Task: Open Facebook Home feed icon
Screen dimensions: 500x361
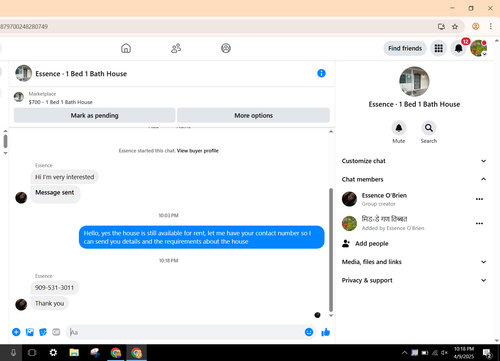Action: (126, 48)
